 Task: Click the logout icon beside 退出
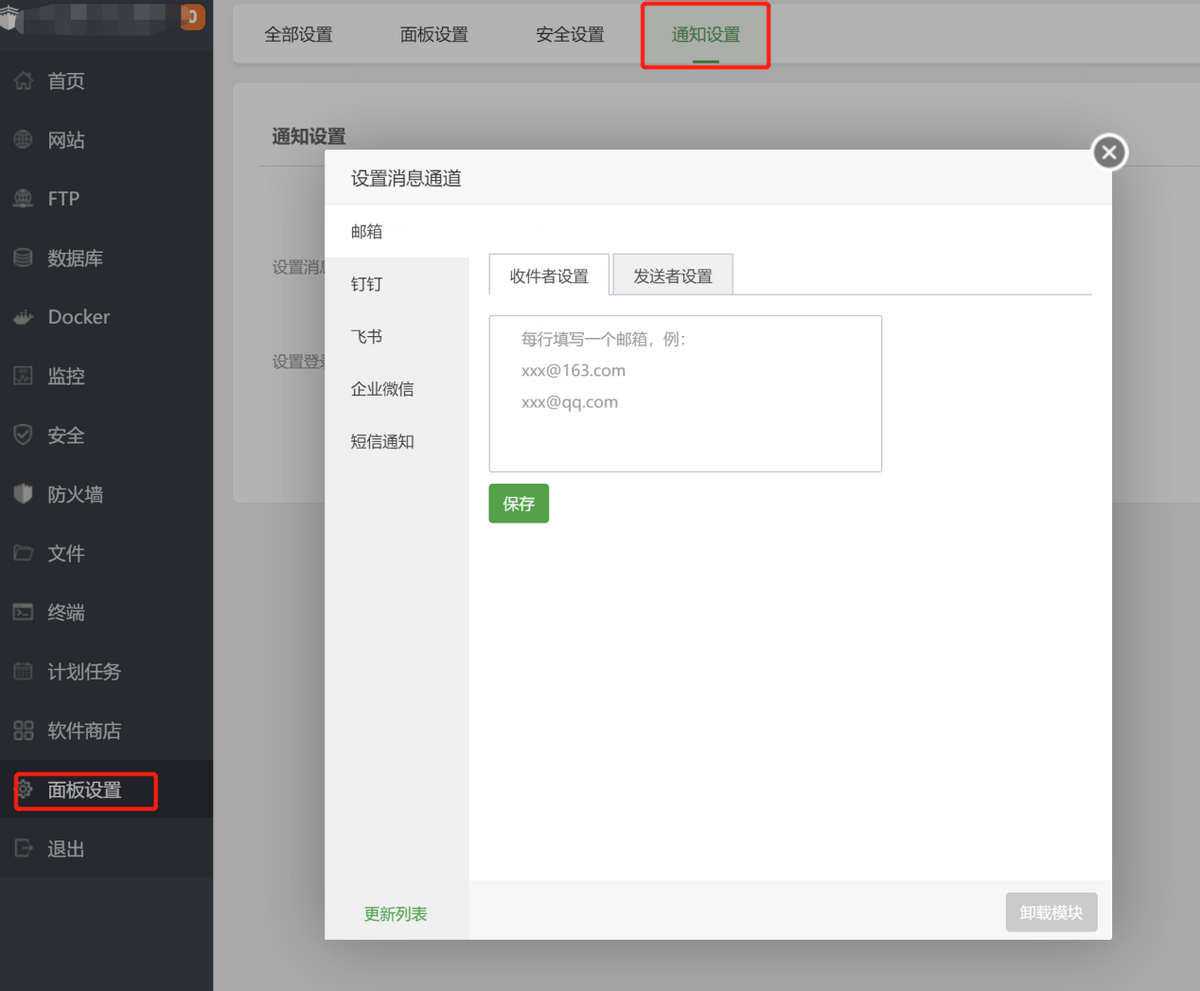pos(23,848)
